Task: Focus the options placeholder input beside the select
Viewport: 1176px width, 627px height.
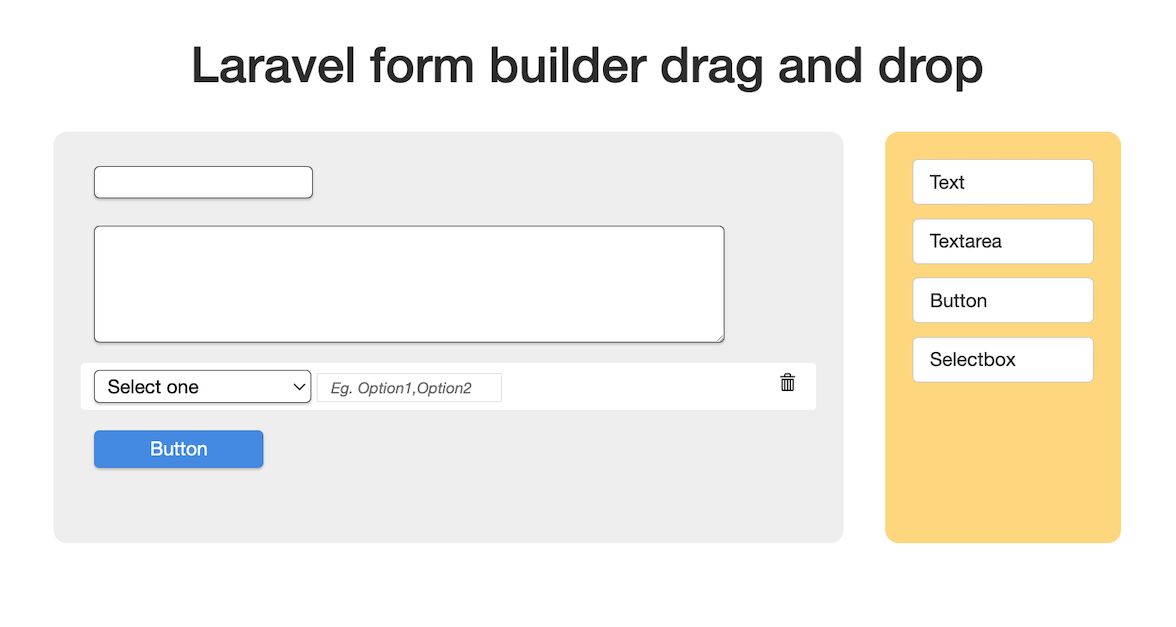Action: click(x=409, y=387)
